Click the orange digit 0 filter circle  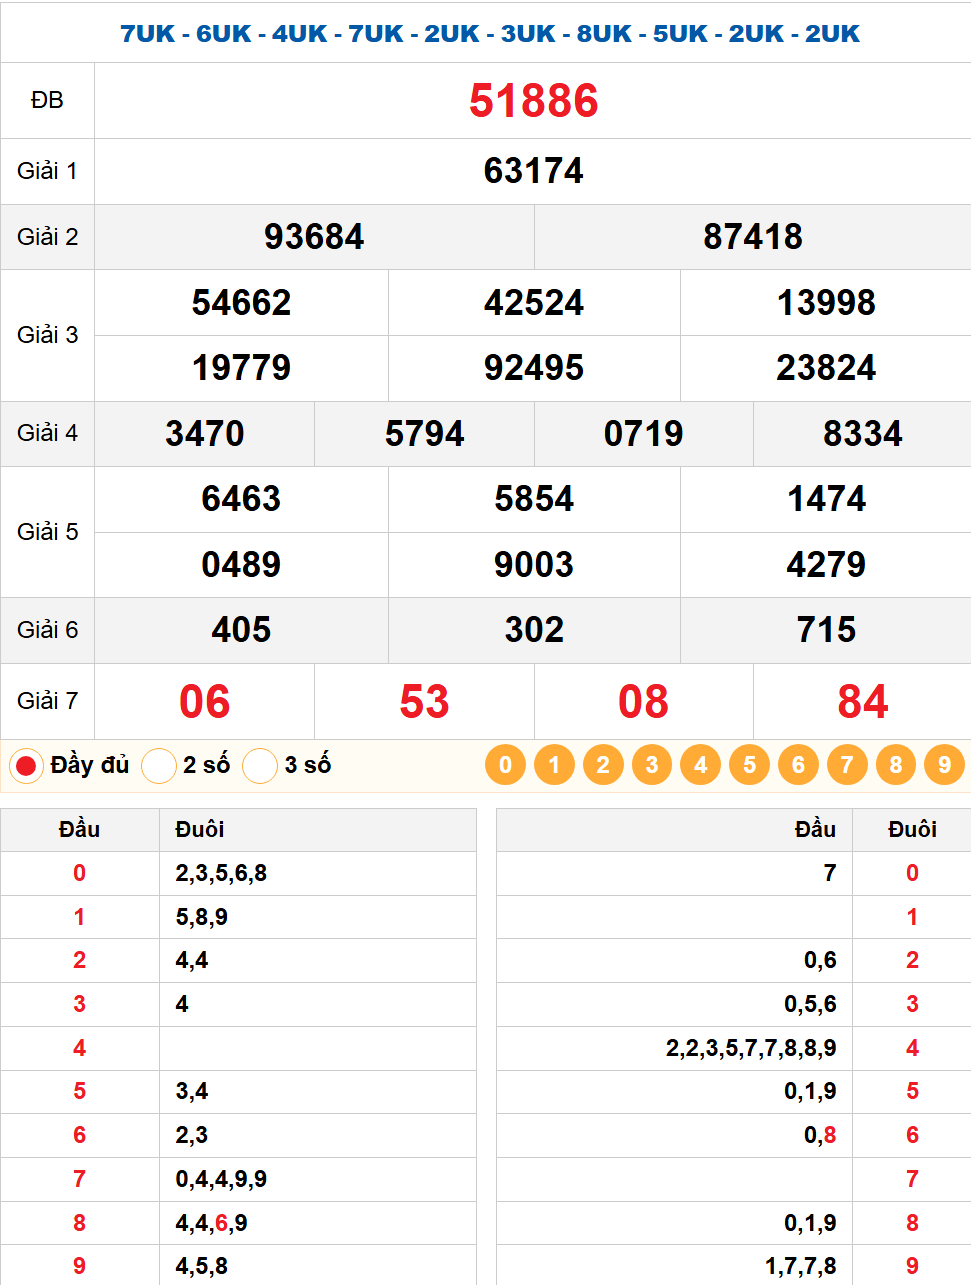click(x=505, y=765)
